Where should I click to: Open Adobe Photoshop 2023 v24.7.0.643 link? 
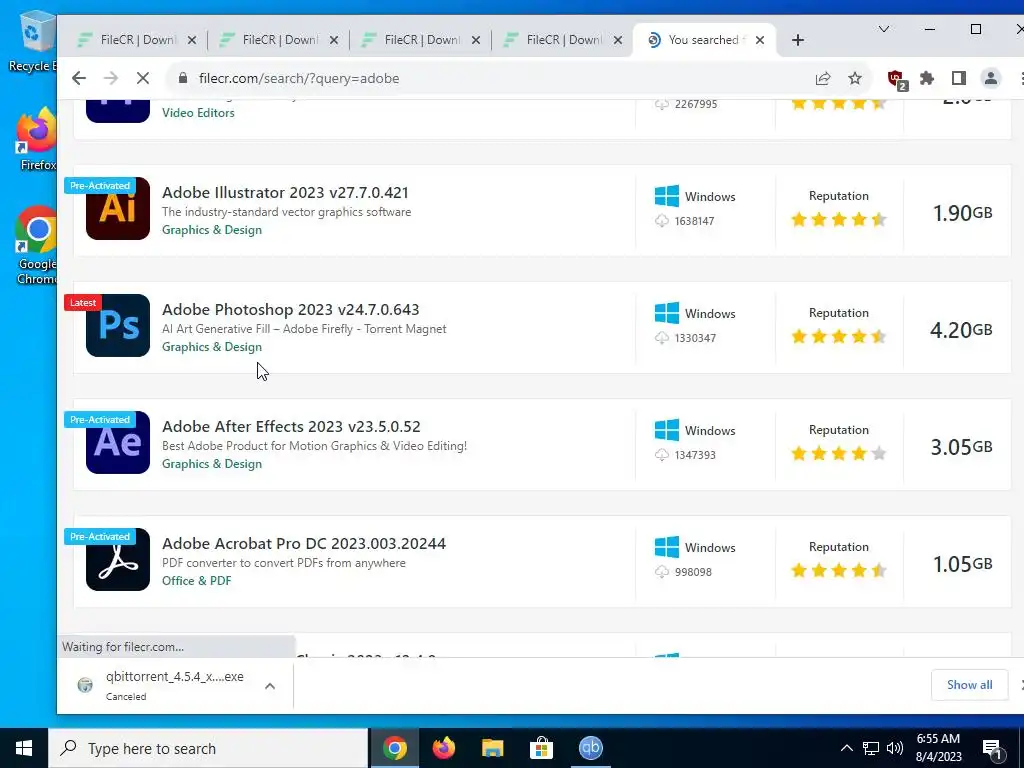click(x=291, y=310)
